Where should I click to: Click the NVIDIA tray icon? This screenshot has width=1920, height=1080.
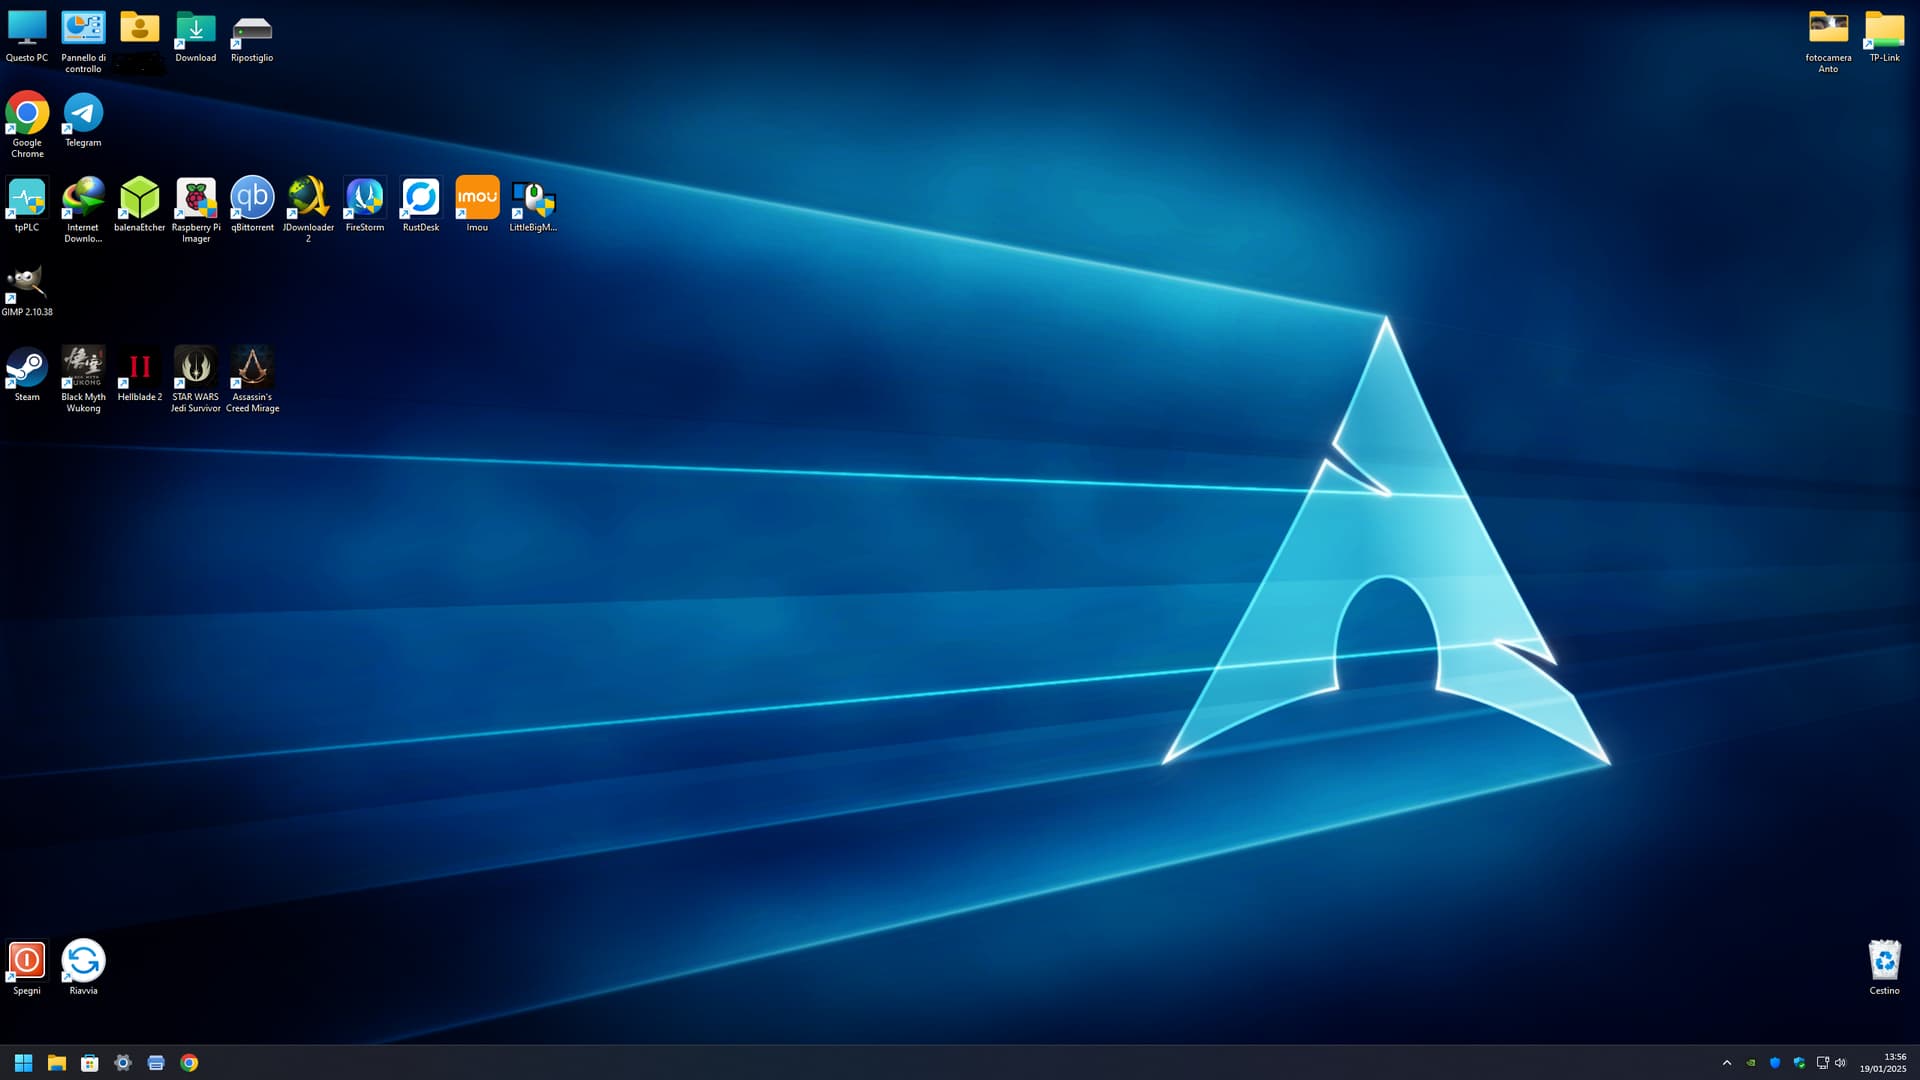point(1751,1063)
